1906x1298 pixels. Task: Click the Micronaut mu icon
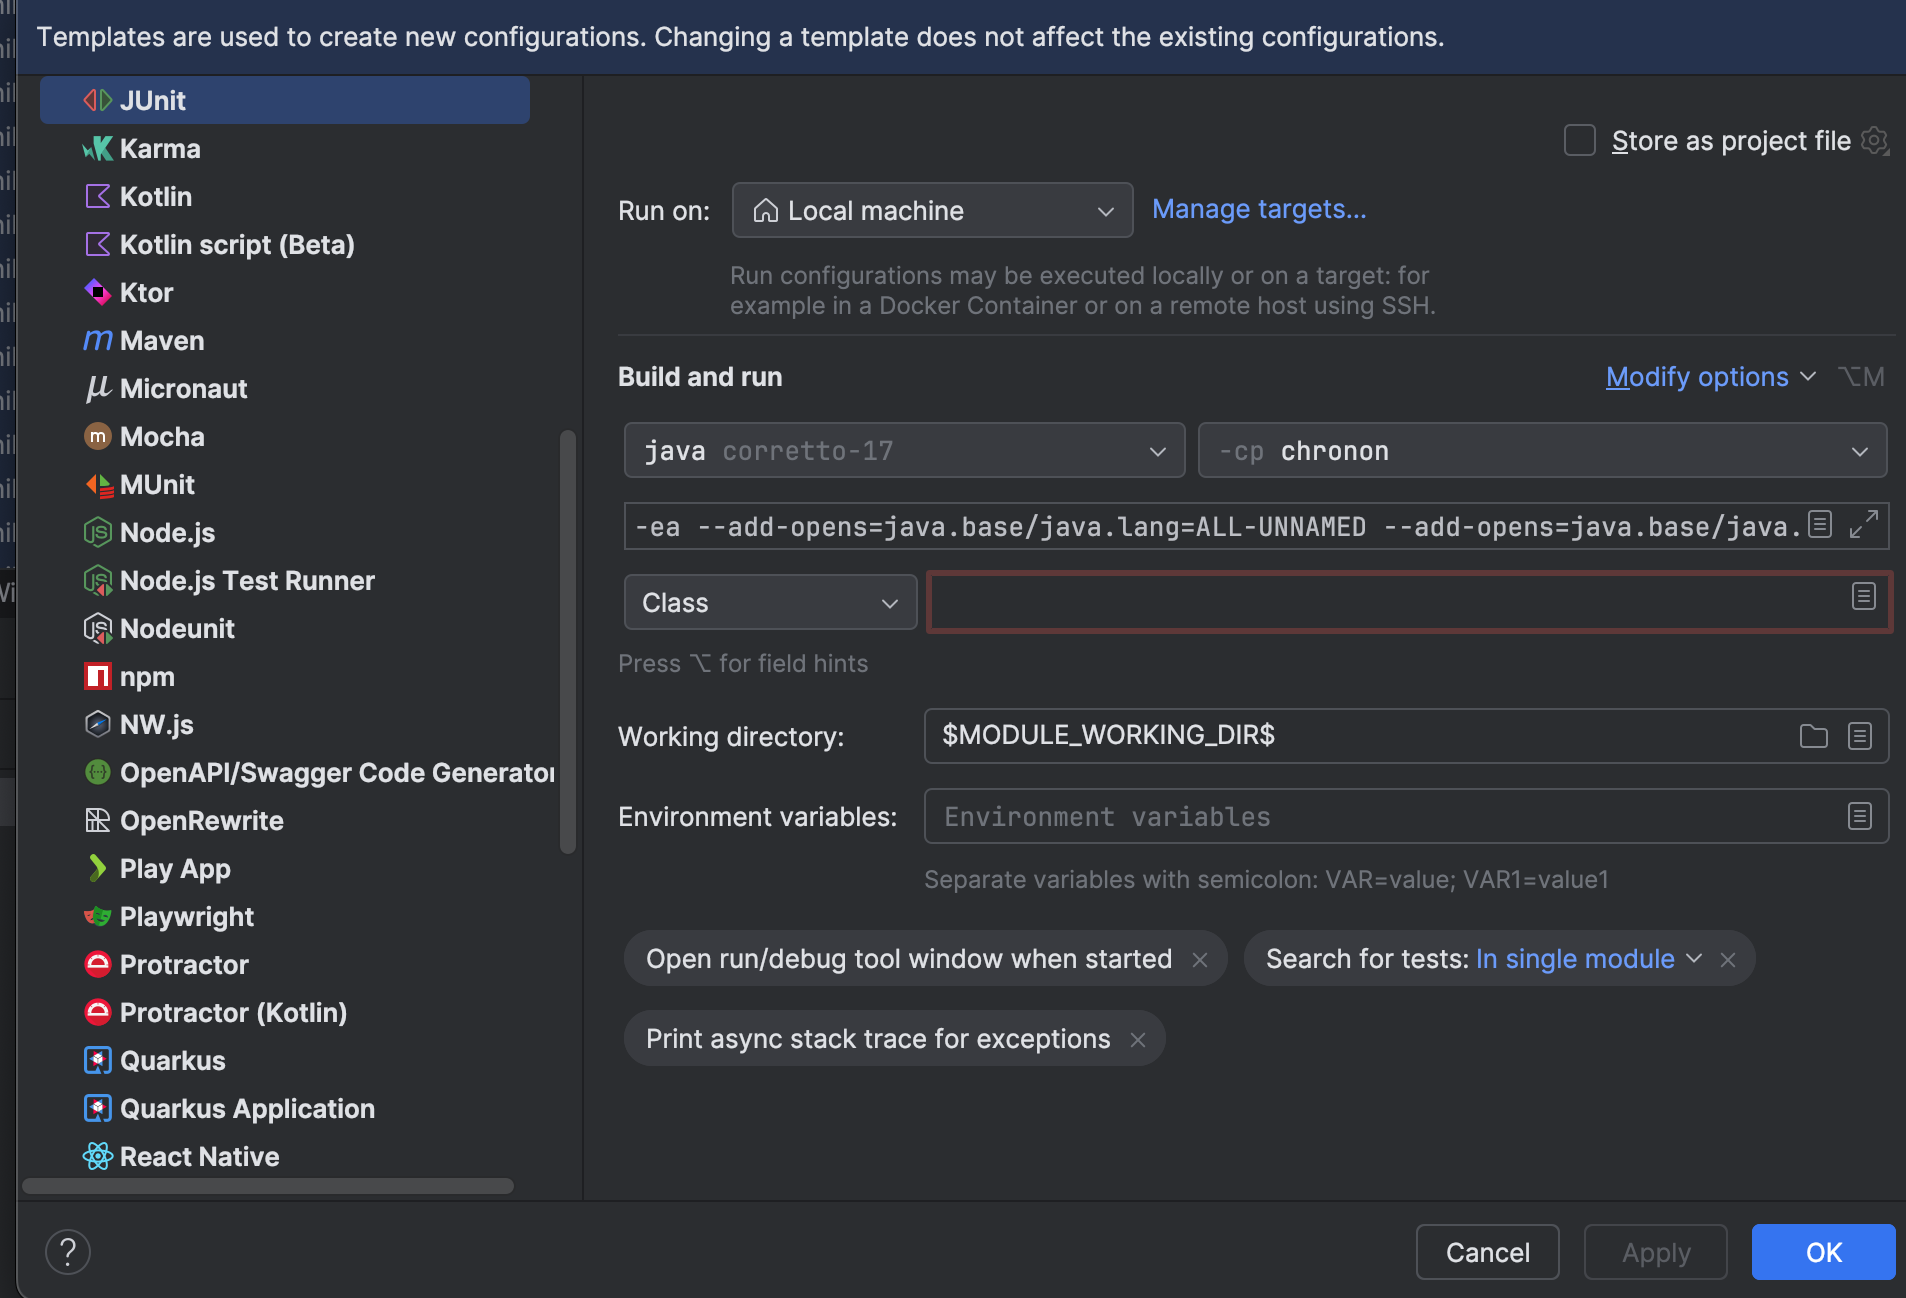click(97, 388)
